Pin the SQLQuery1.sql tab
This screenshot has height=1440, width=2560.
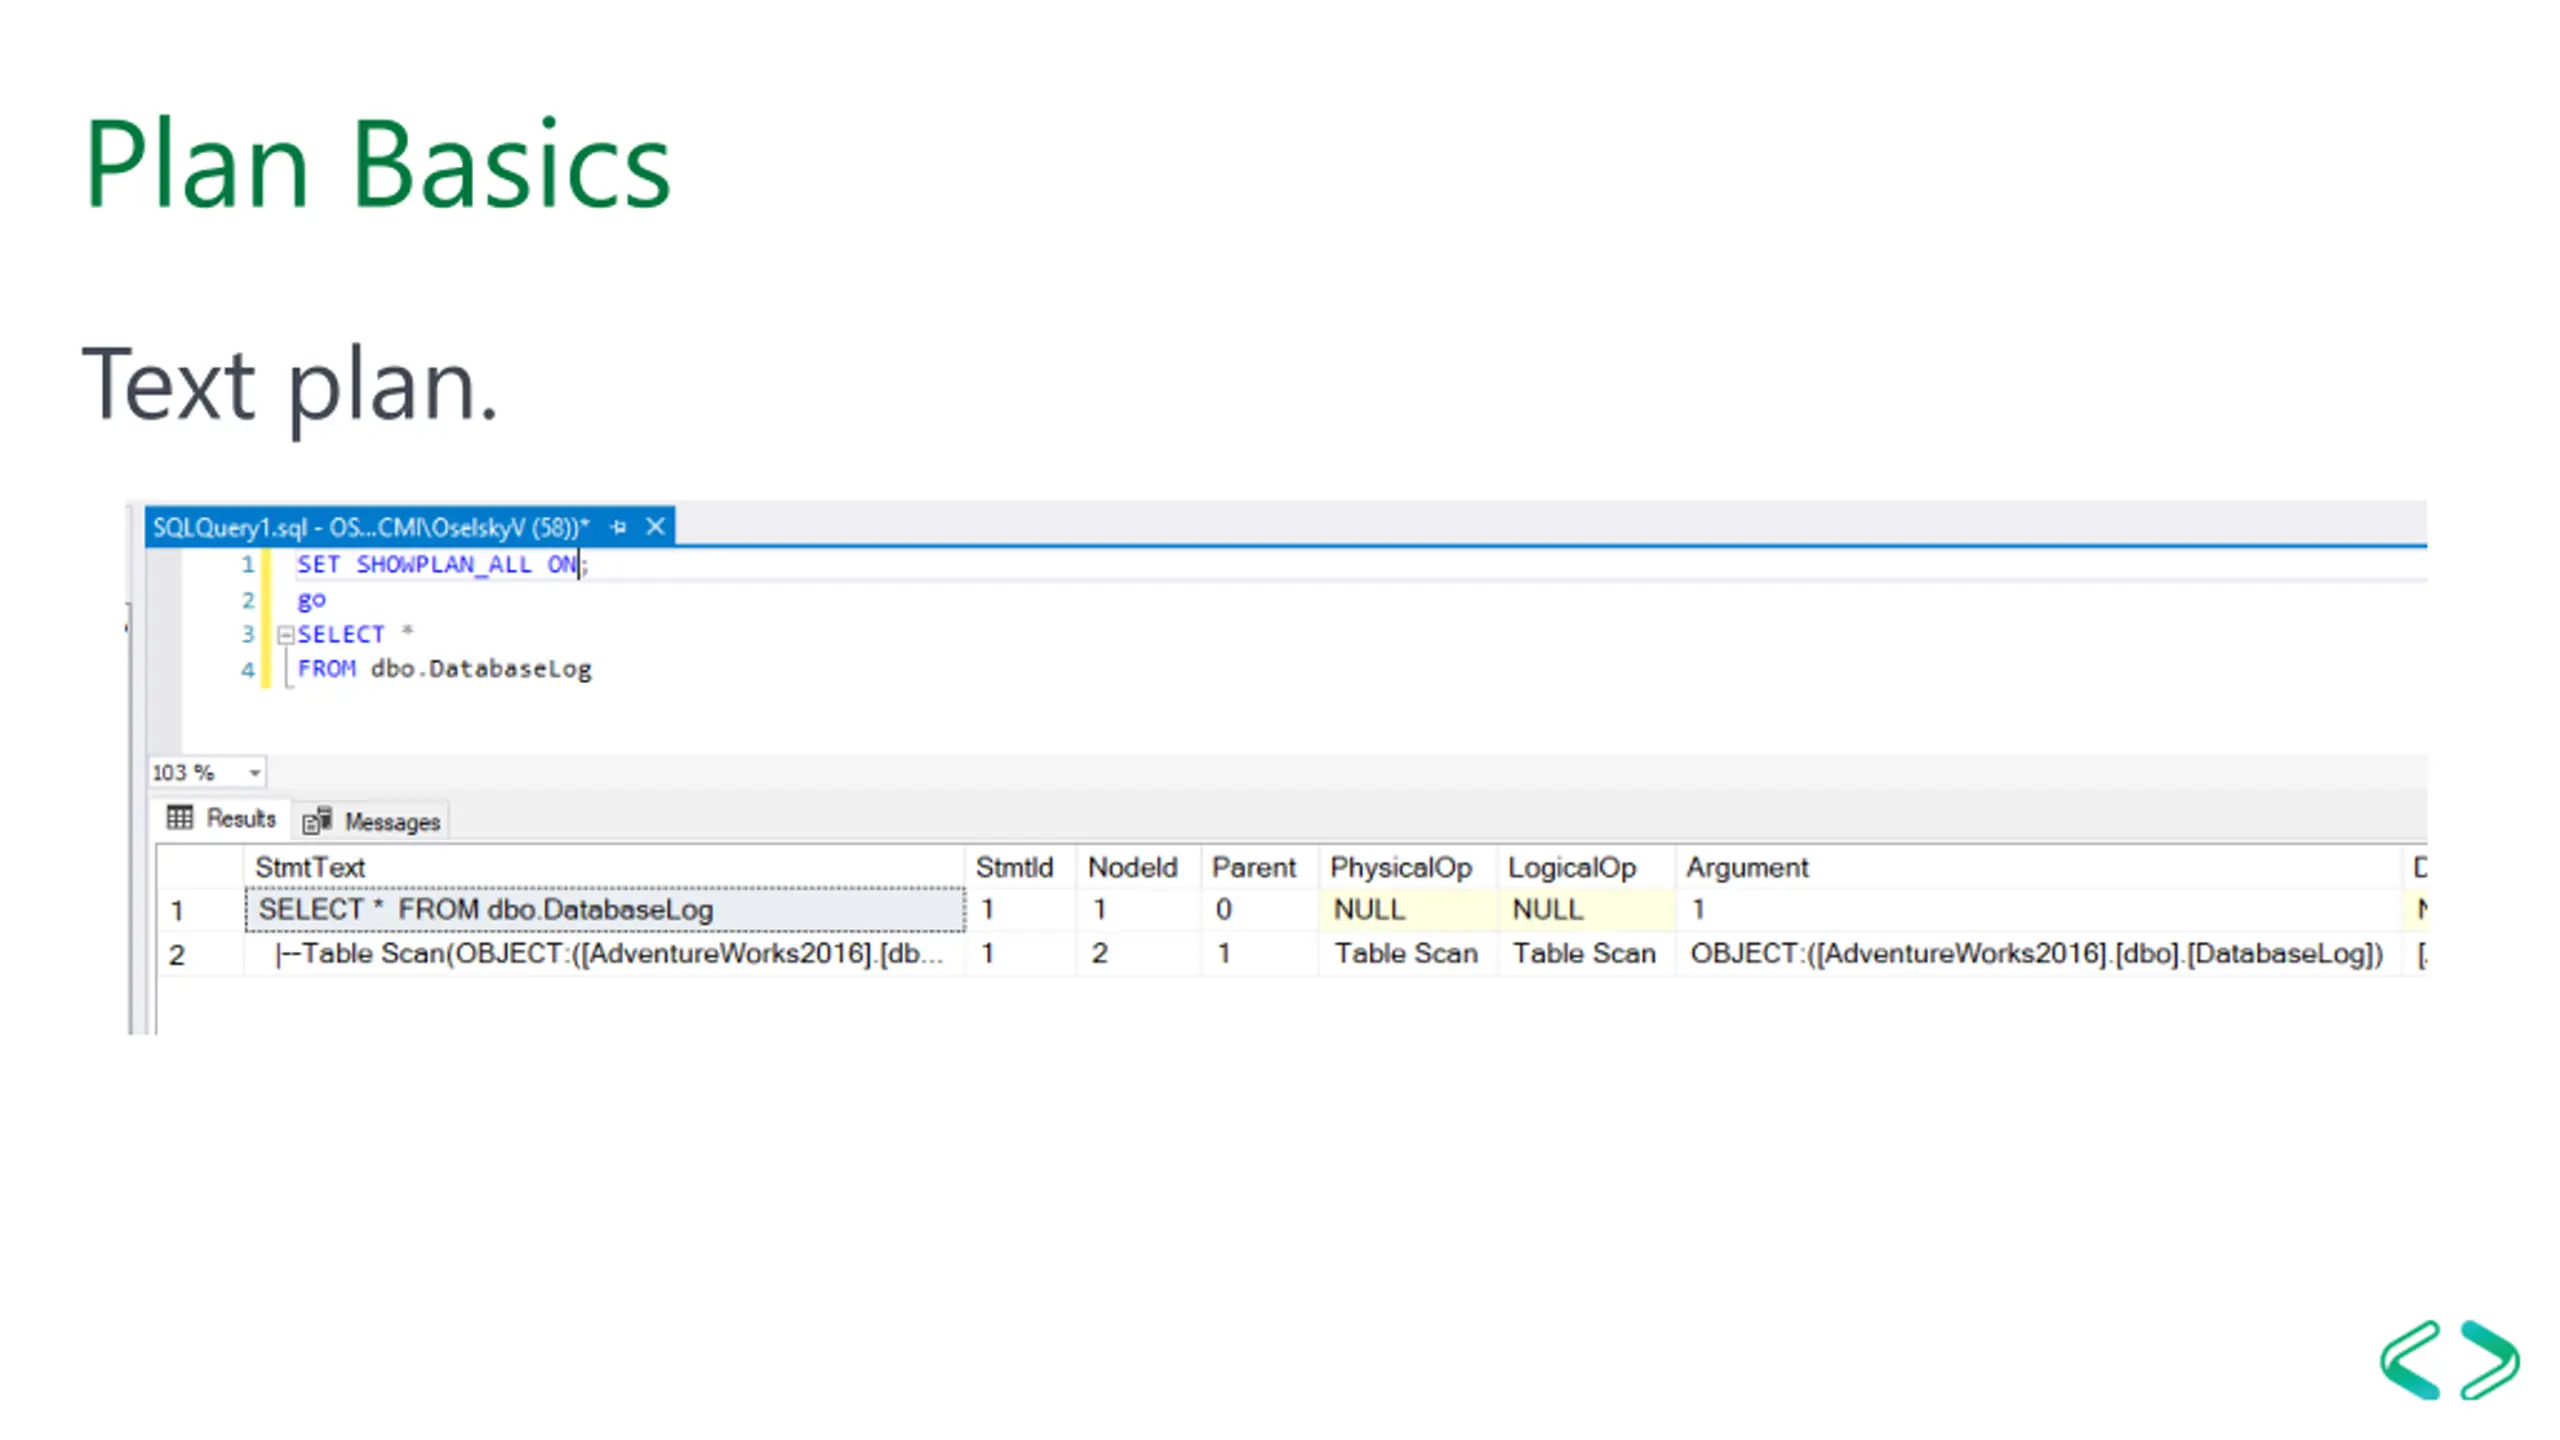coord(618,527)
